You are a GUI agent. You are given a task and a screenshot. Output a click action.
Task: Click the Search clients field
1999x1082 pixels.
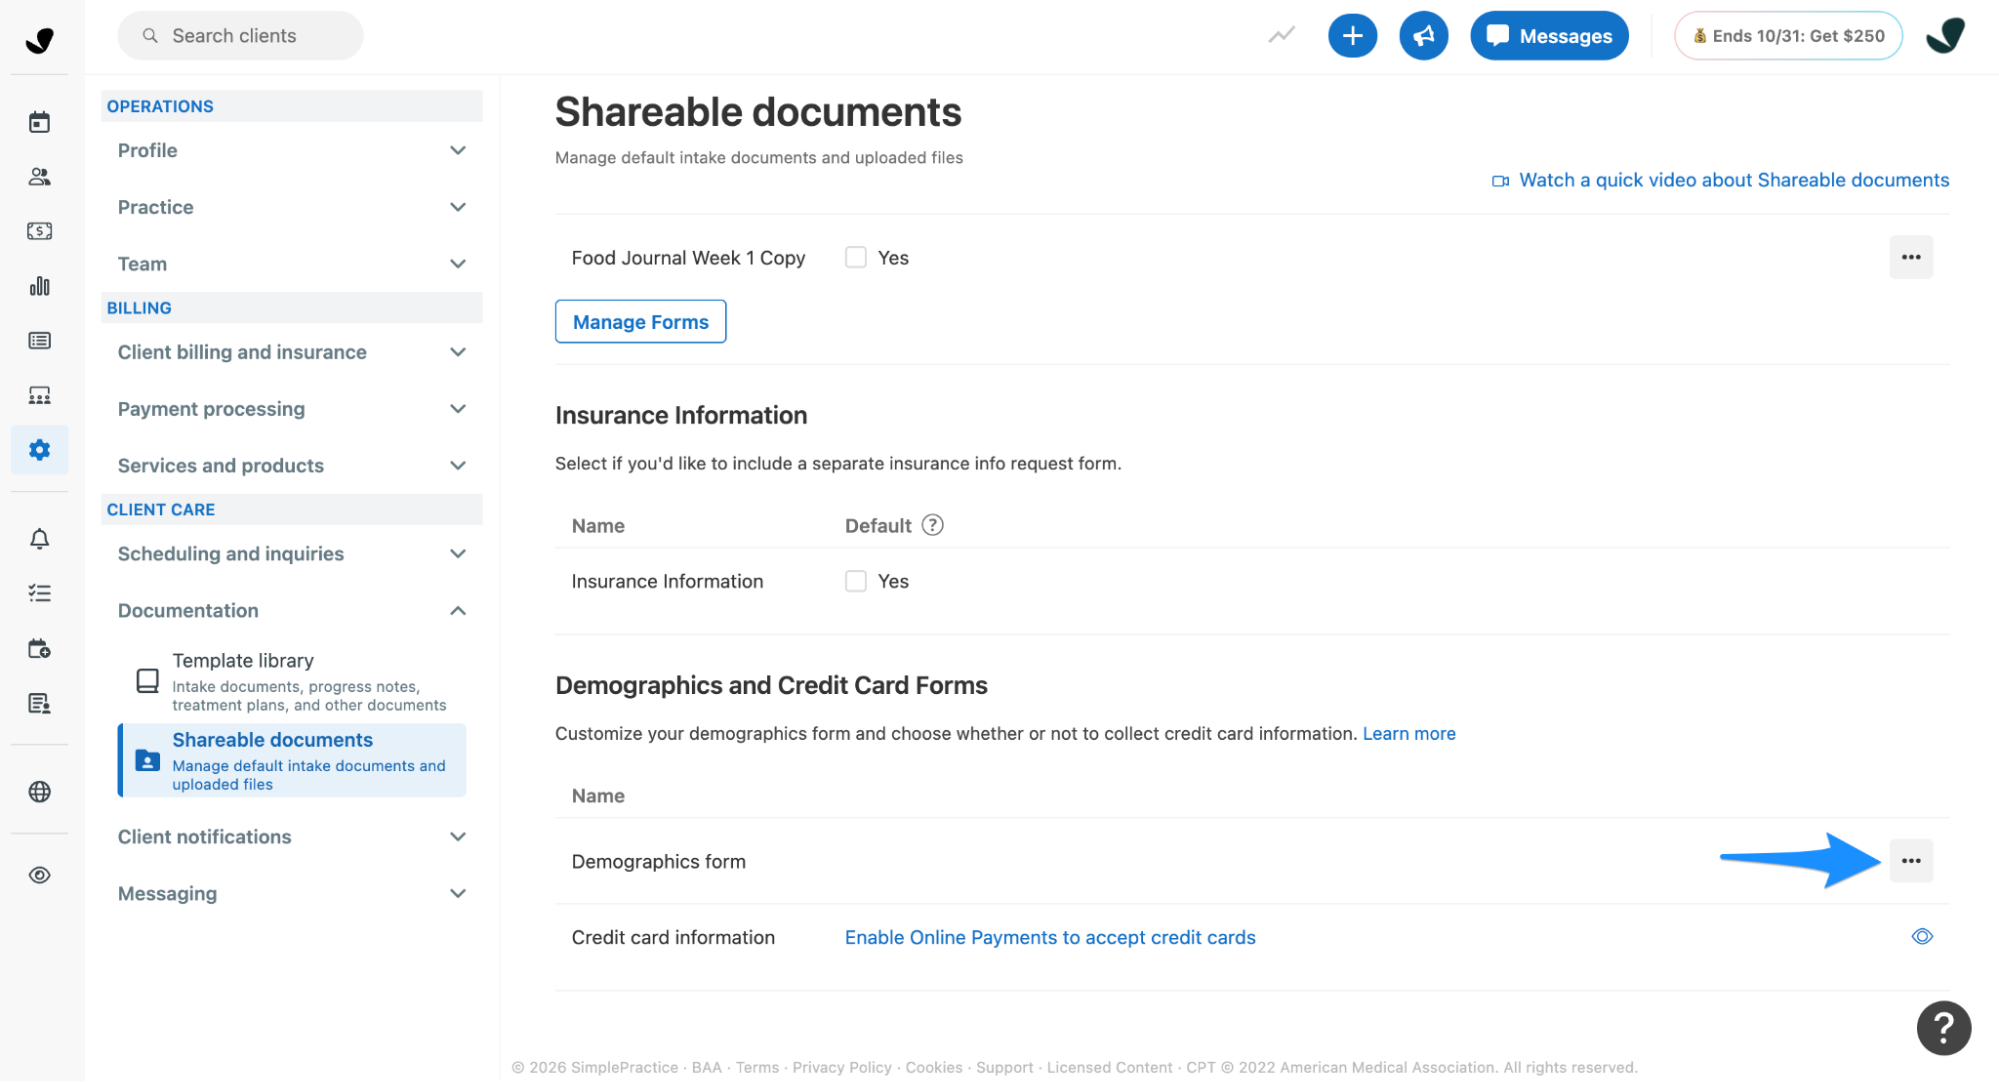240,36
